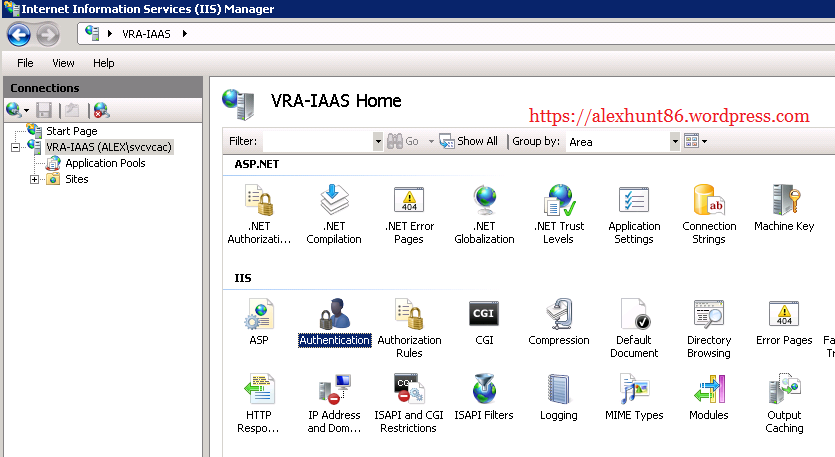The height and width of the screenshot is (457, 835).
Task: Click the Delete connection icon
Action: (x=101, y=110)
